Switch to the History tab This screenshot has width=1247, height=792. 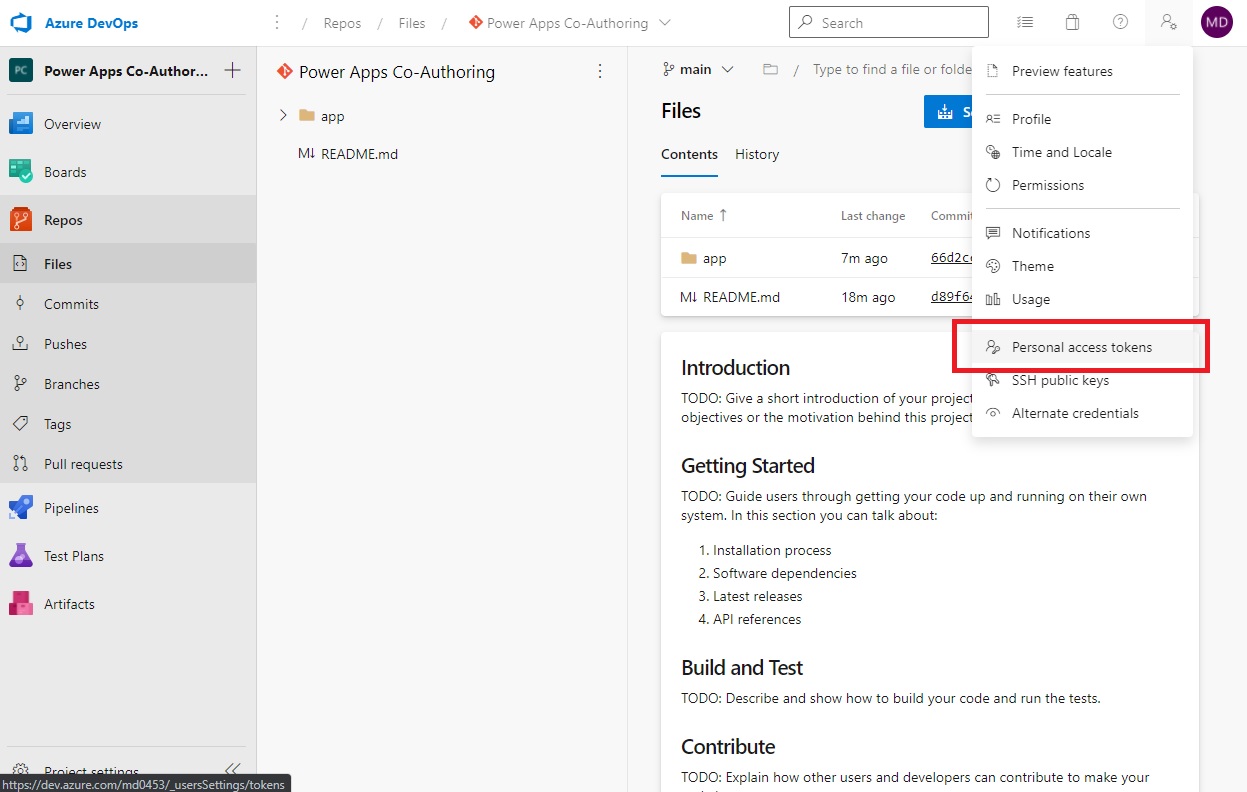757,154
